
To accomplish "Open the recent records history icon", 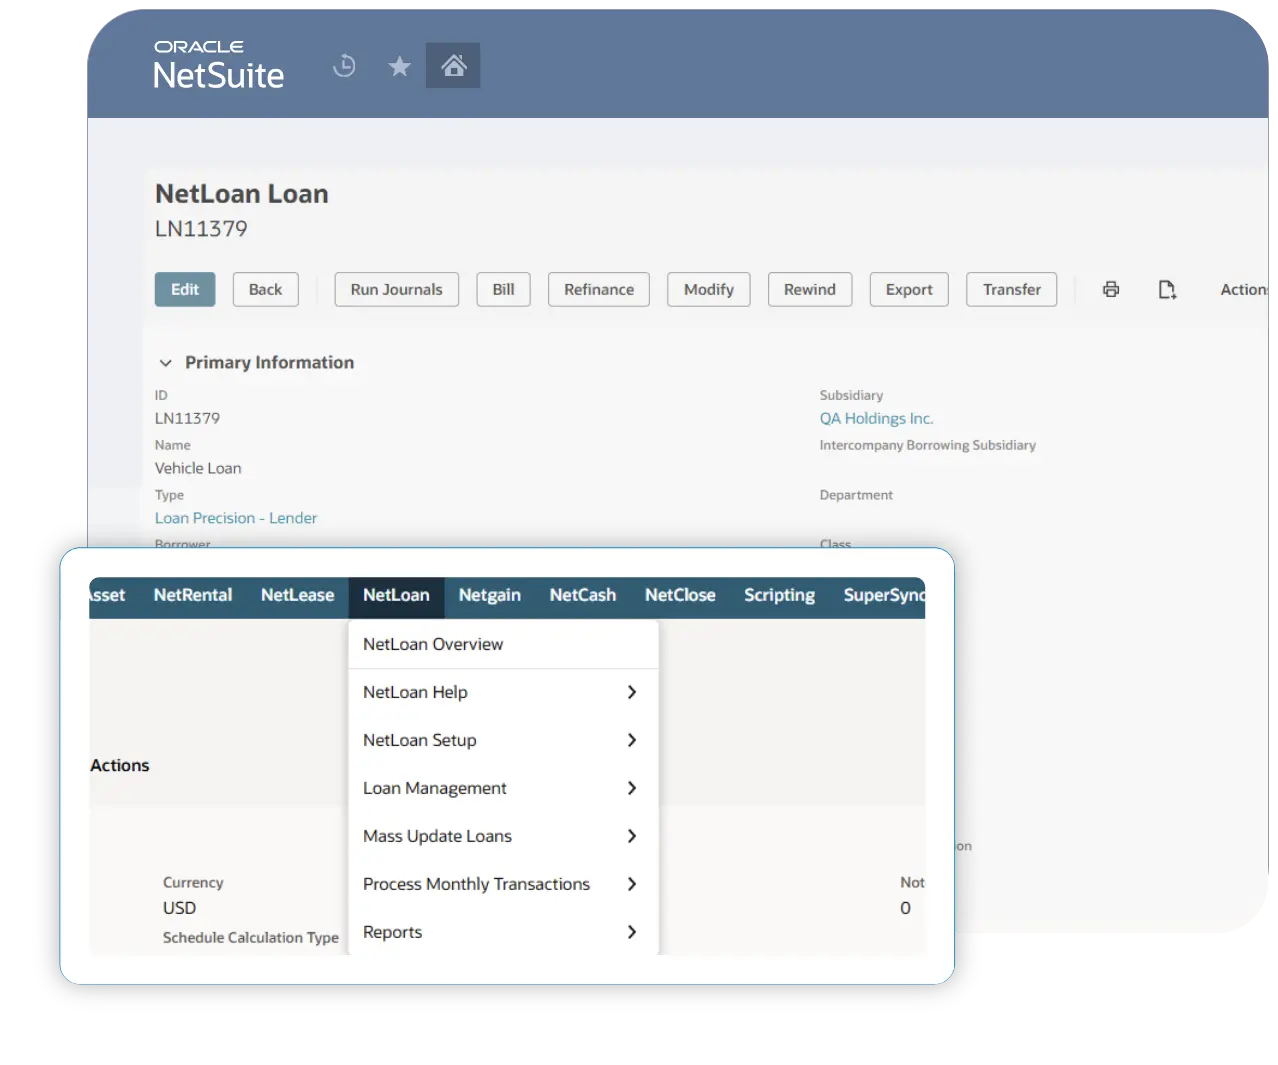I will coord(344,66).
